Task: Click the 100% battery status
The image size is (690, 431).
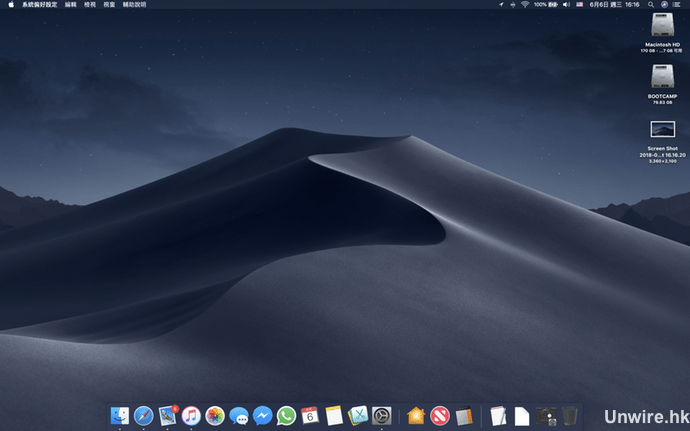Action: pyautogui.click(x=546, y=4)
